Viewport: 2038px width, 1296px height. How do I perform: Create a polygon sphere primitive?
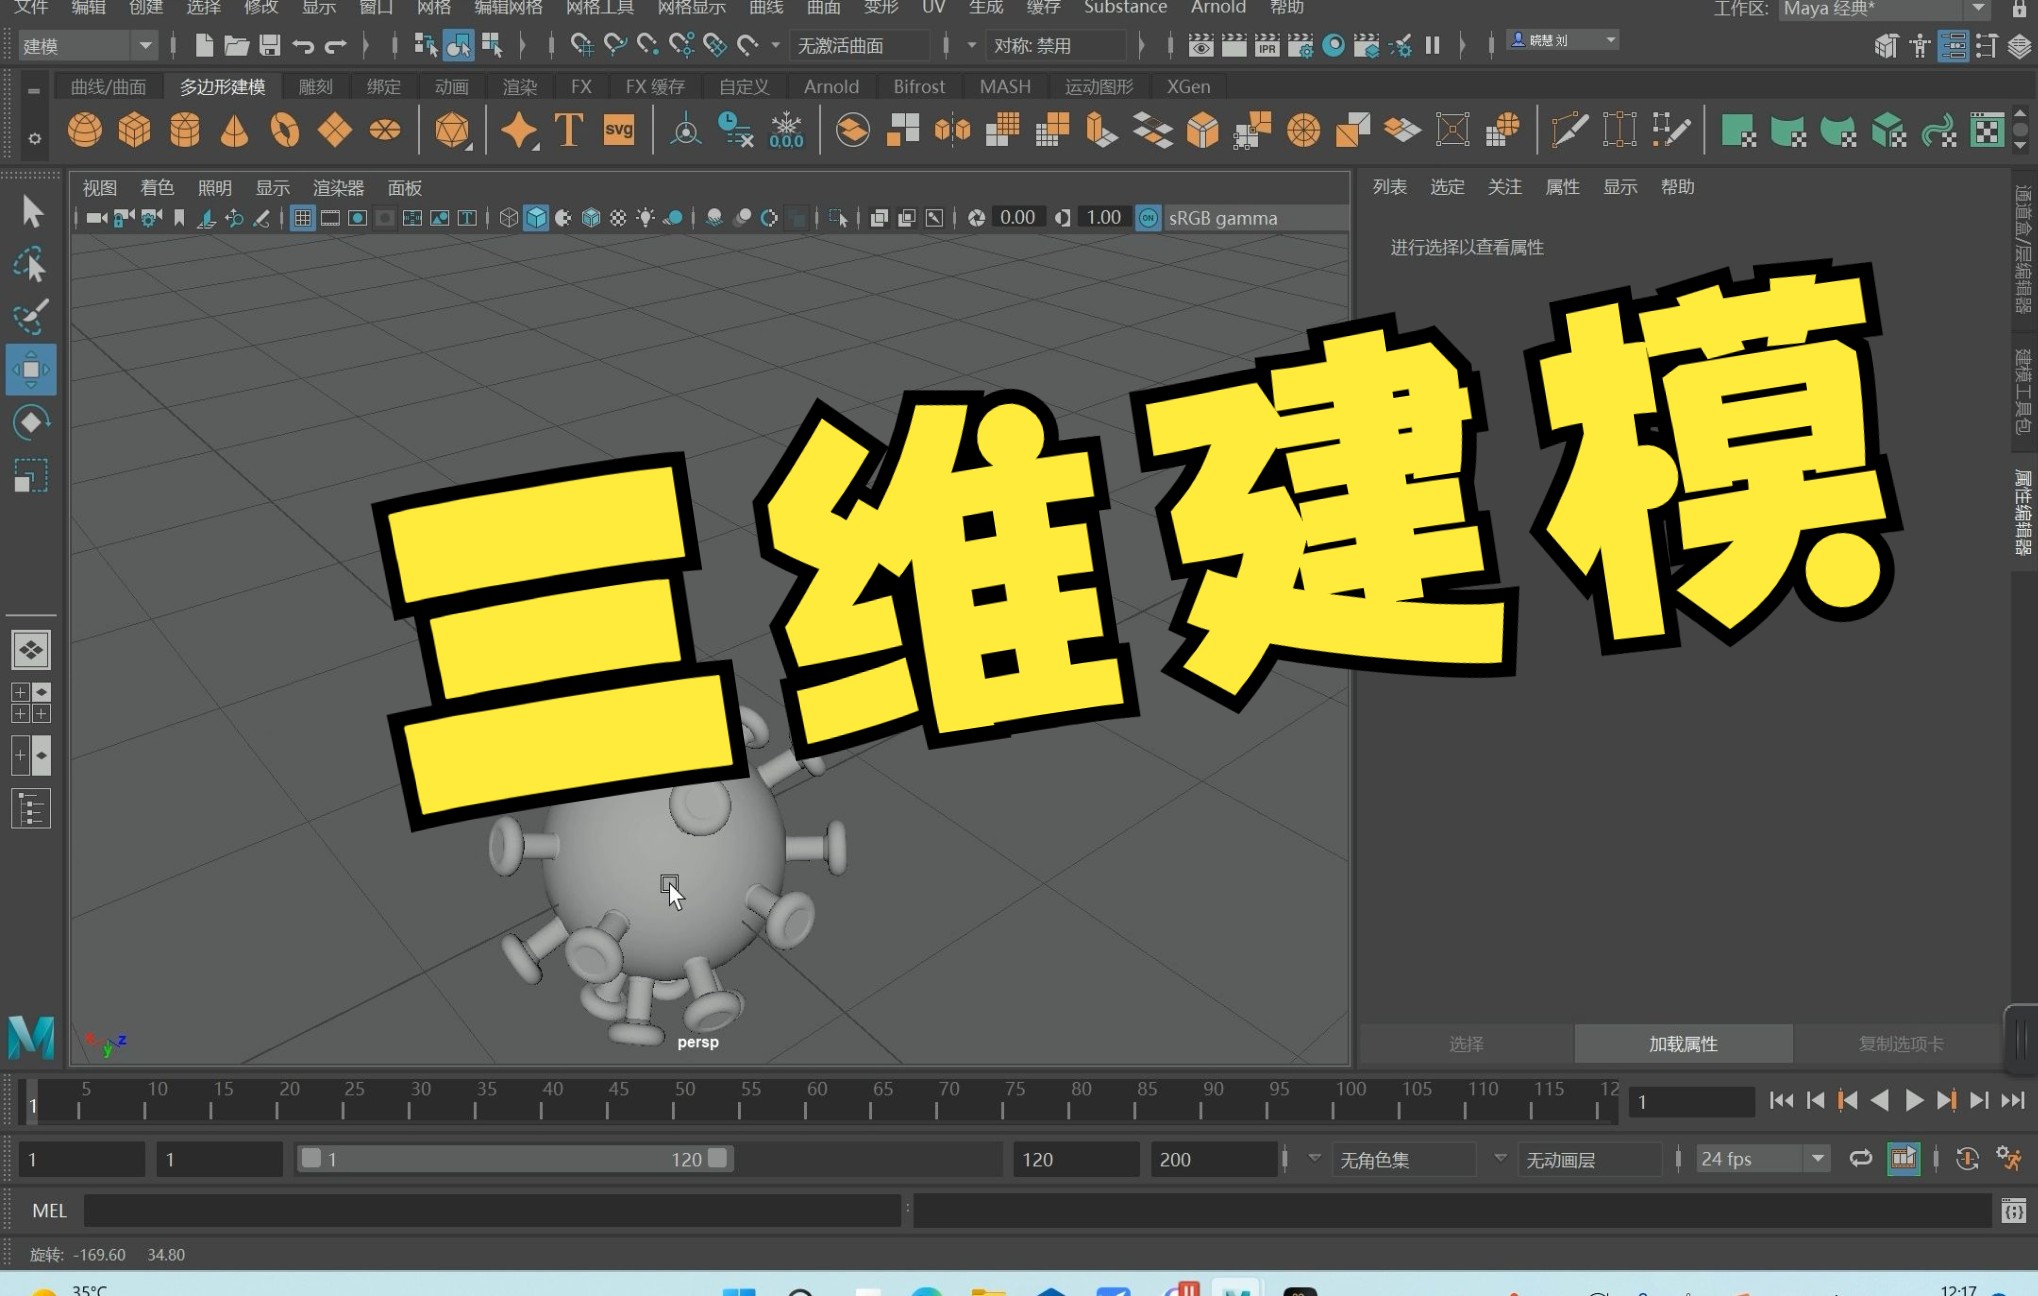tap(84, 130)
